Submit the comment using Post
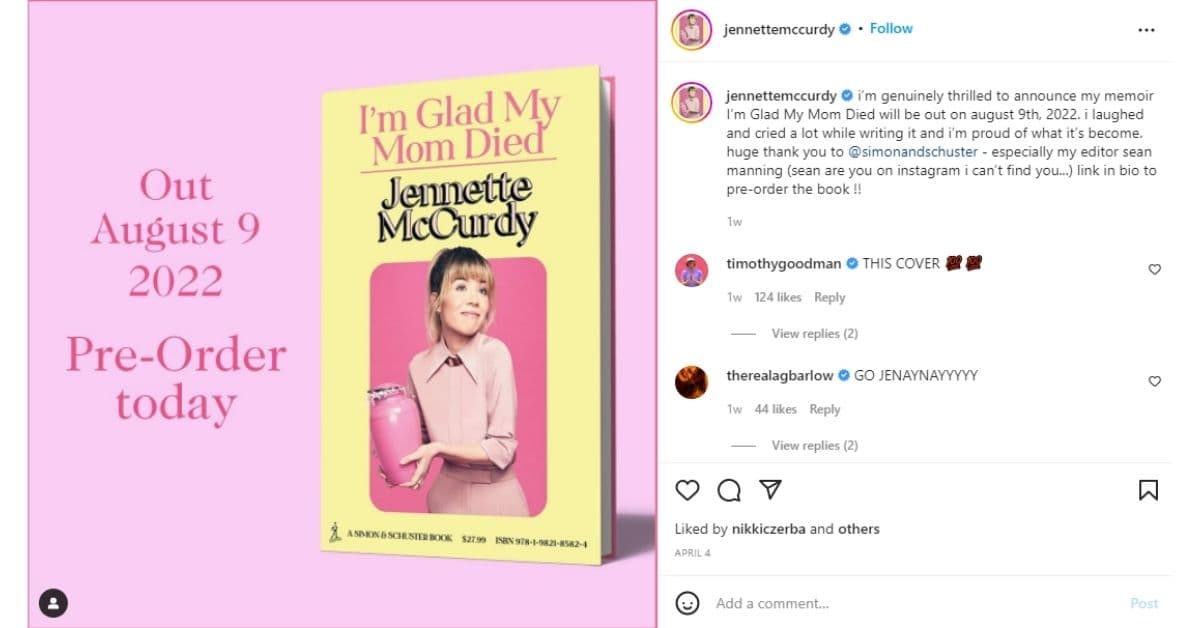Viewport: 1200px width, 628px height. tap(1144, 603)
